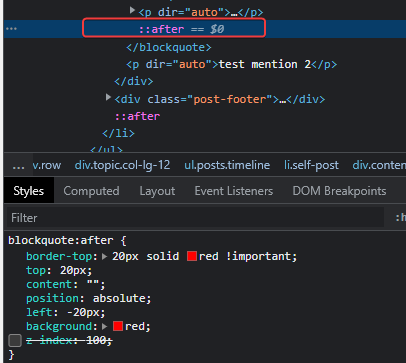Switch to the Styles tab

29,191
